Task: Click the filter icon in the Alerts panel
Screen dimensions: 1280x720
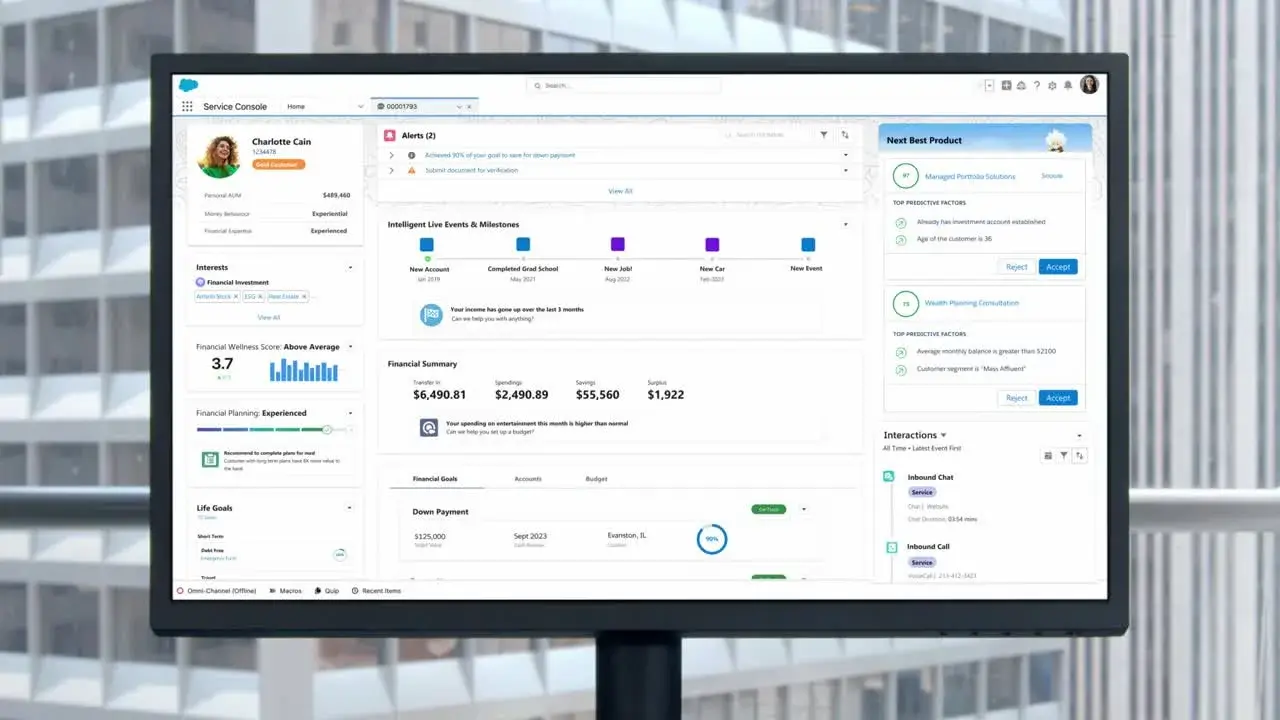Action: pyautogui.click(x=824, y=135)
